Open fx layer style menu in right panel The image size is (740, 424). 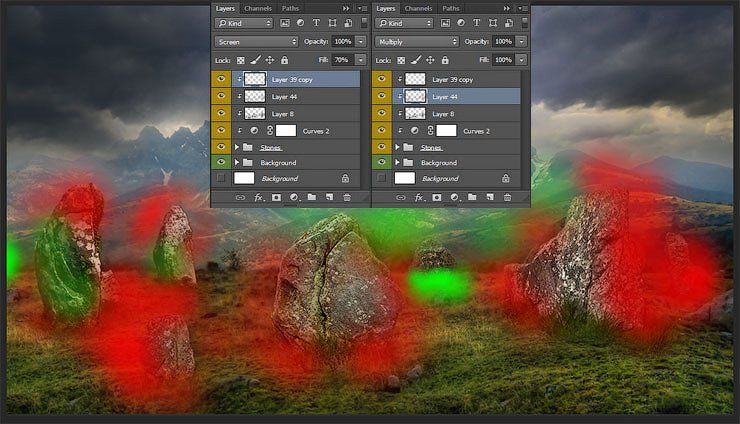(419, 197)
